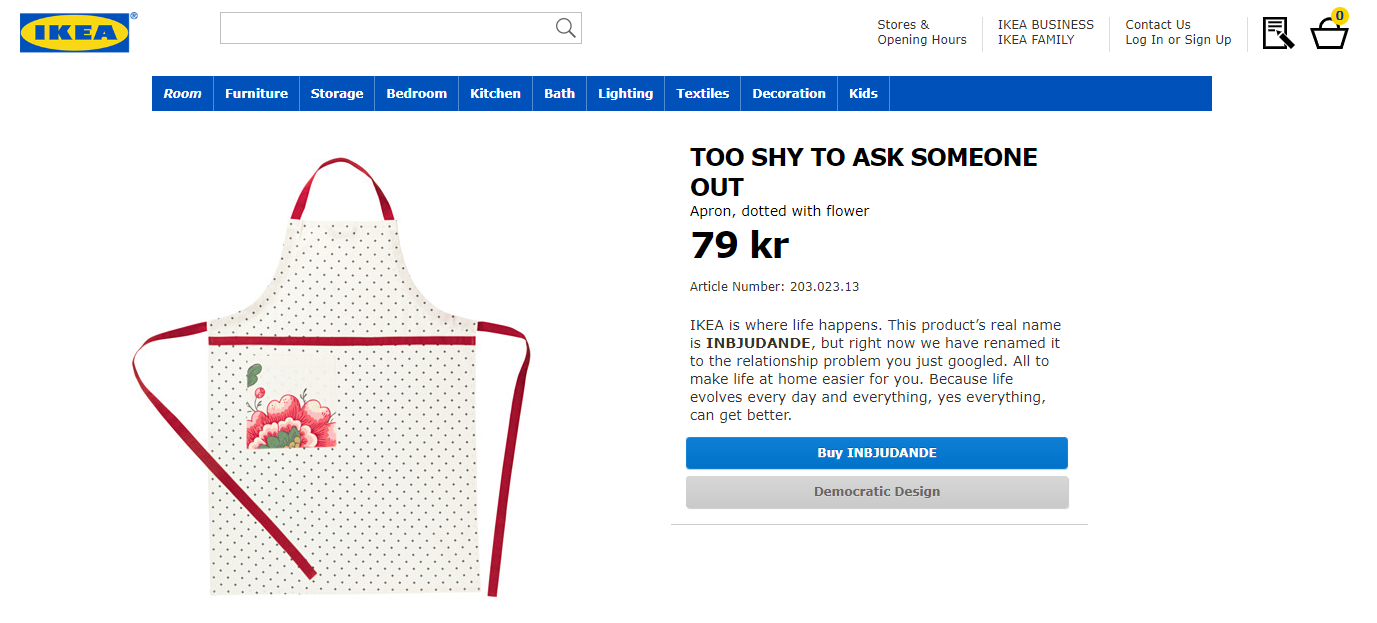
Task: Click the IKEA logo
Action: pos(75,32)
